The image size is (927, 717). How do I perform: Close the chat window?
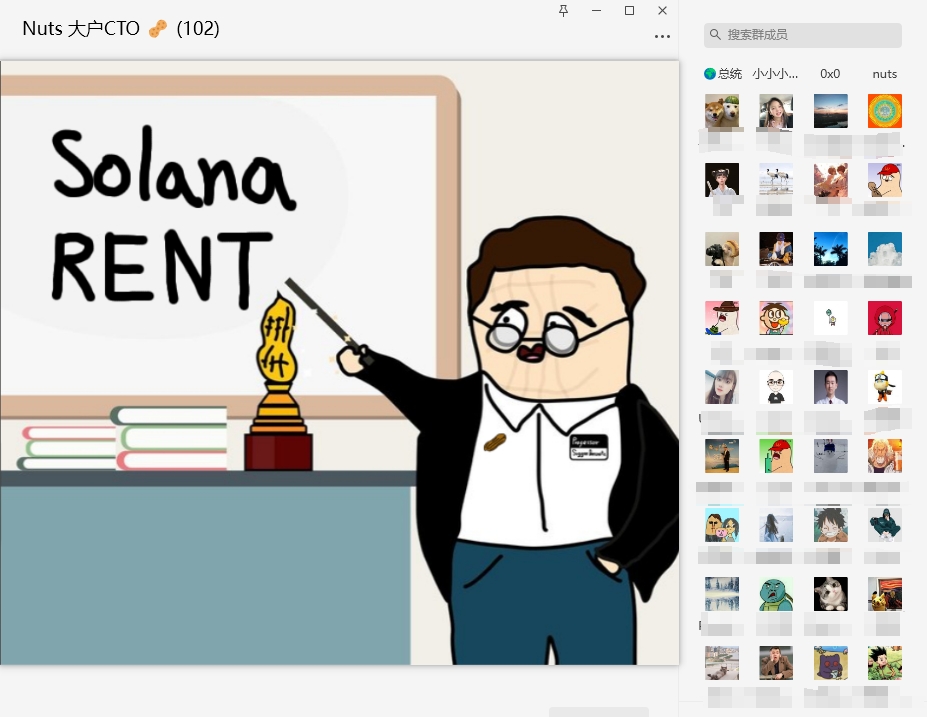pos(663,11)
